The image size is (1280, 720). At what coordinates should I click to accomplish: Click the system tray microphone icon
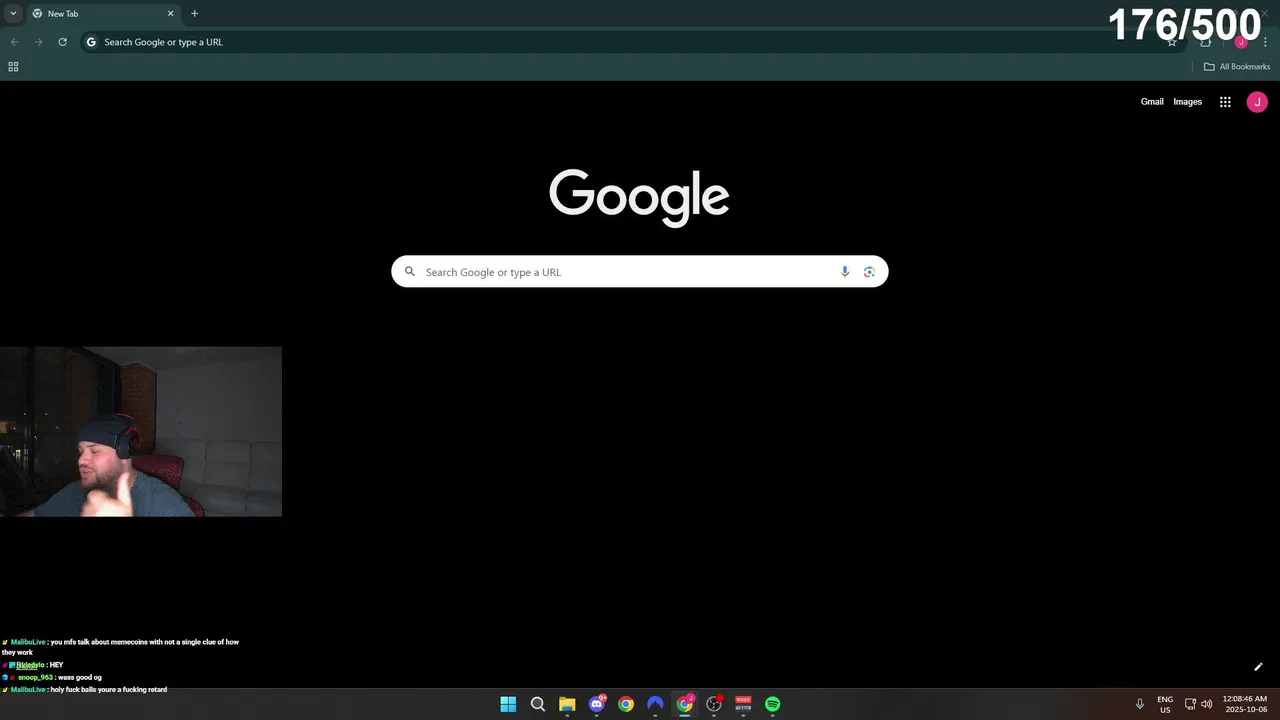(1139, 704)
